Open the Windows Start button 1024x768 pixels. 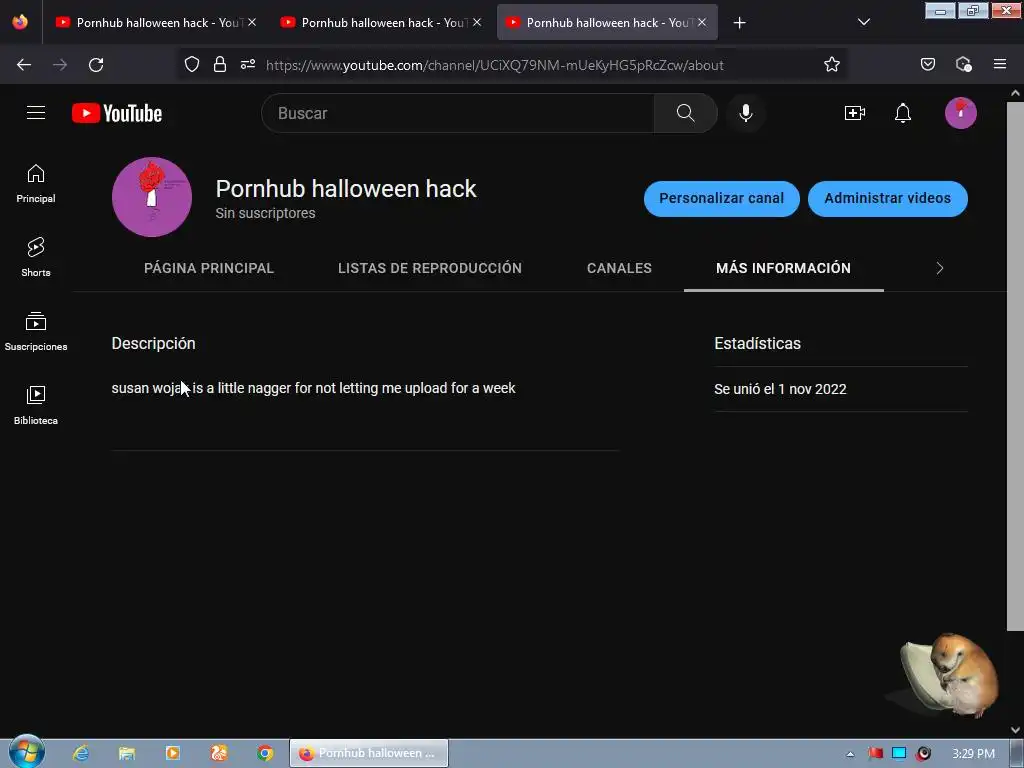coord(27,752)
